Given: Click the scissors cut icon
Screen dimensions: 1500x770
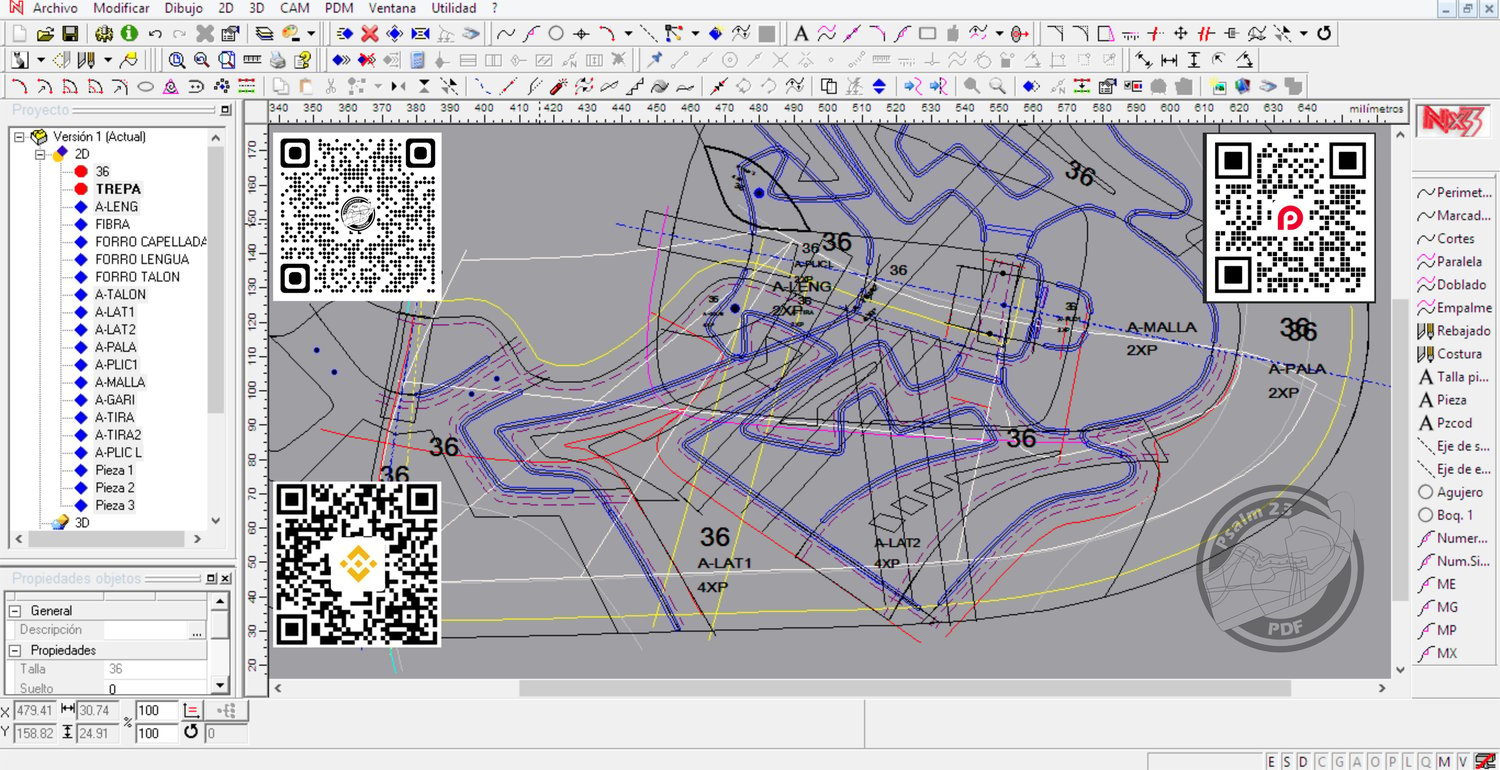Looking at the screenshot, I should [330, 86].
